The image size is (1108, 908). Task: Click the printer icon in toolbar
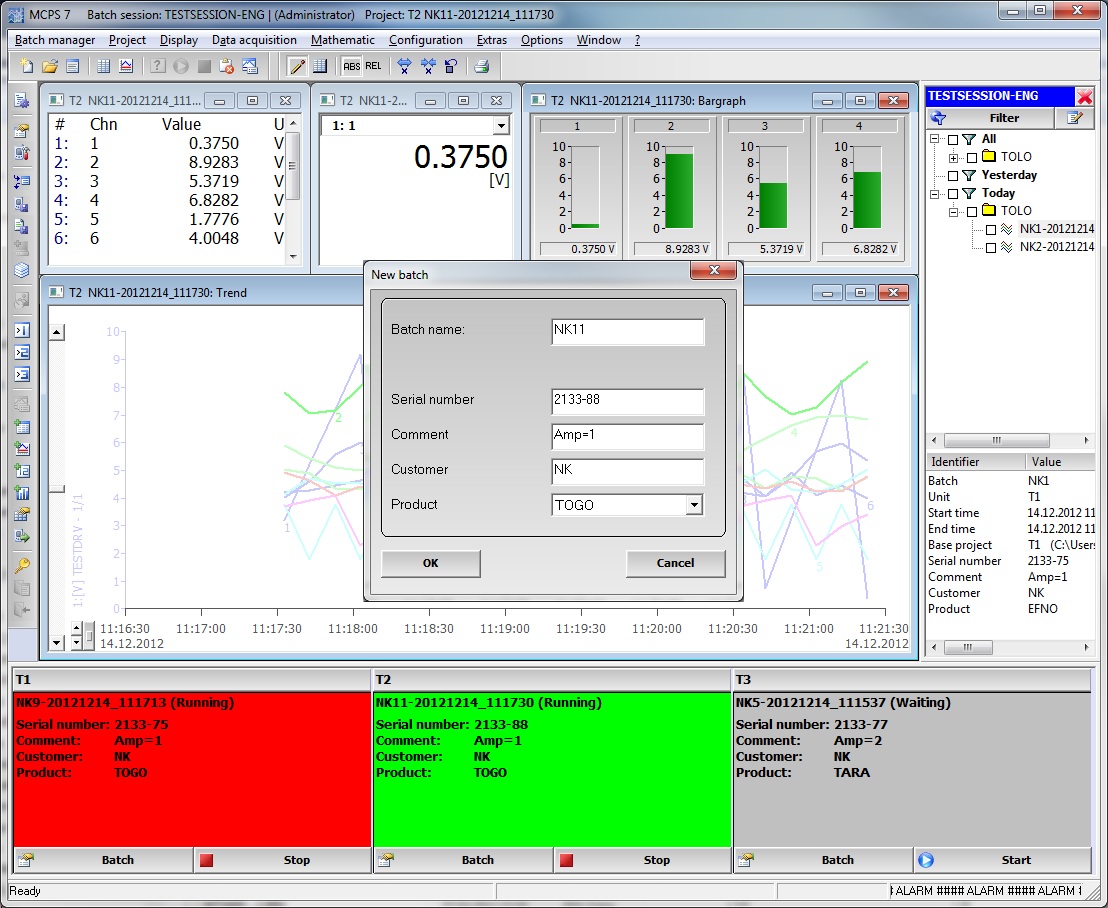(x=481, y=67)
